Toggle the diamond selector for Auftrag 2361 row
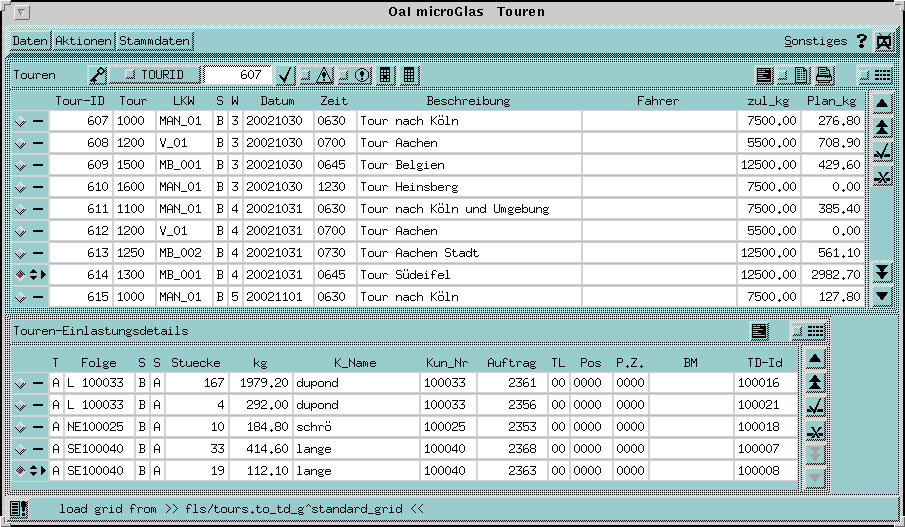The height and width of the screenshot is (527, 905). (x=21, y=382)
